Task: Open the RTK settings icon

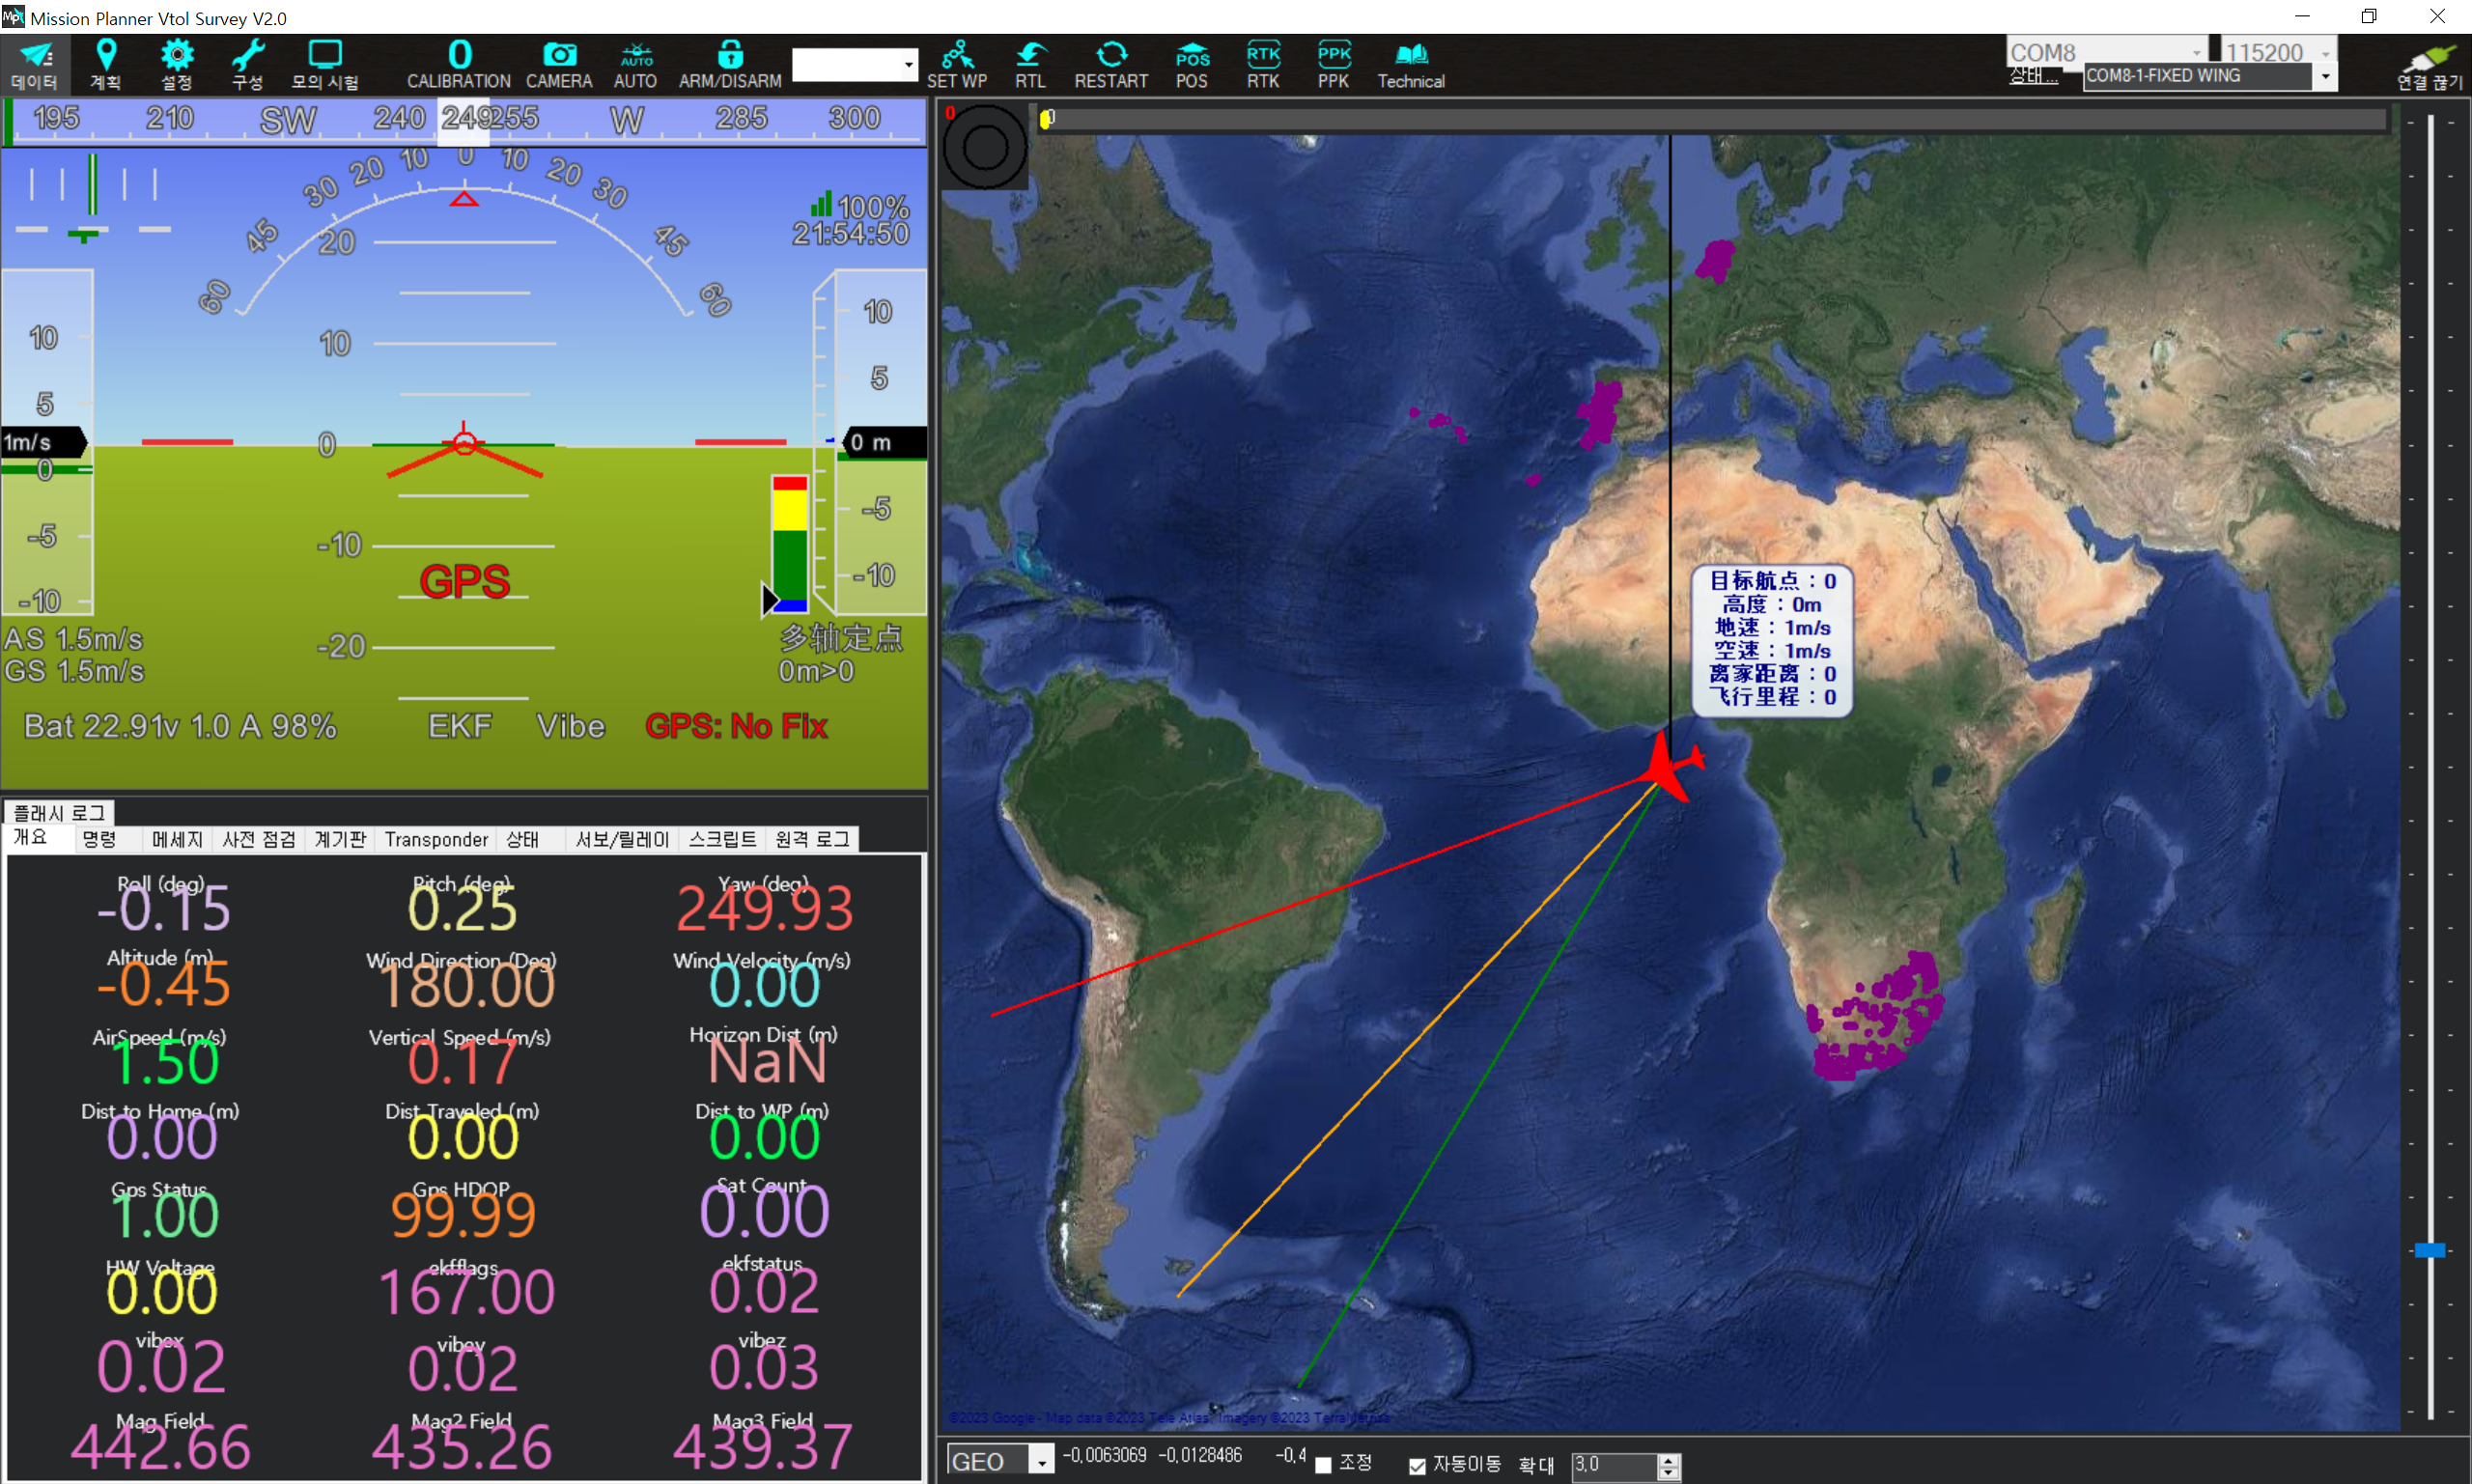Action: (1263, 64)
